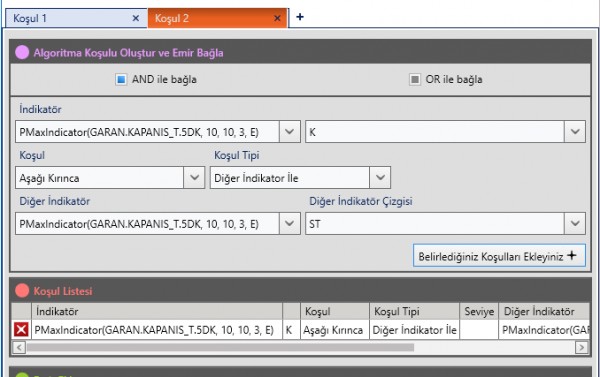
Task: Click the İndikatör field showing PMaxIndicator text
Action: click(147, 132)
